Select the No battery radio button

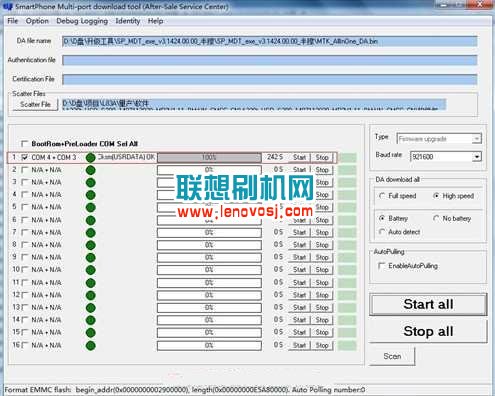coord(436,219)
